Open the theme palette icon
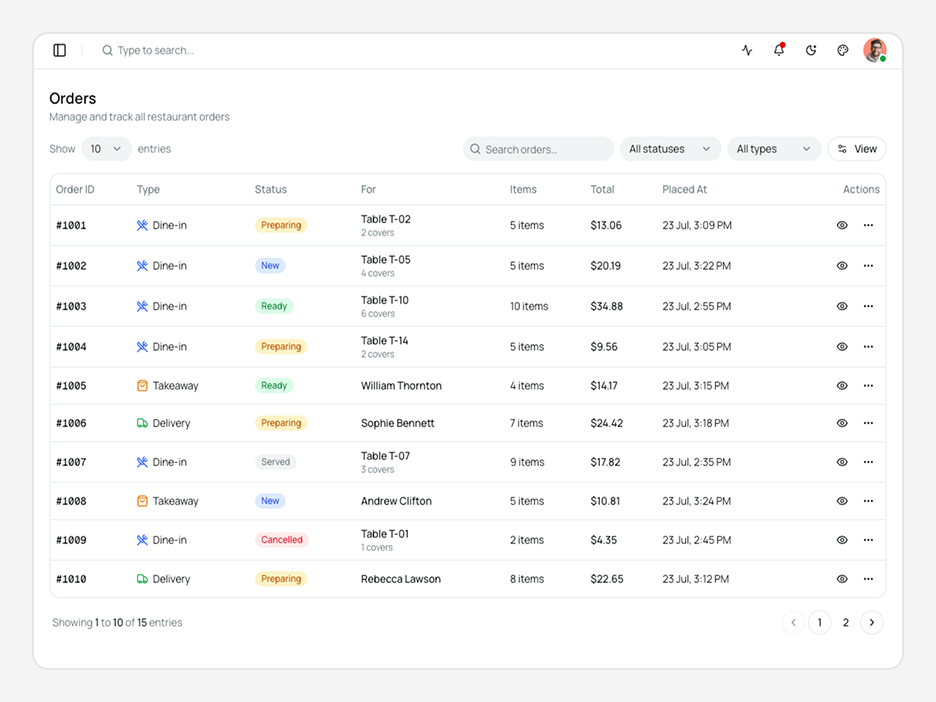 click(842, 50)
